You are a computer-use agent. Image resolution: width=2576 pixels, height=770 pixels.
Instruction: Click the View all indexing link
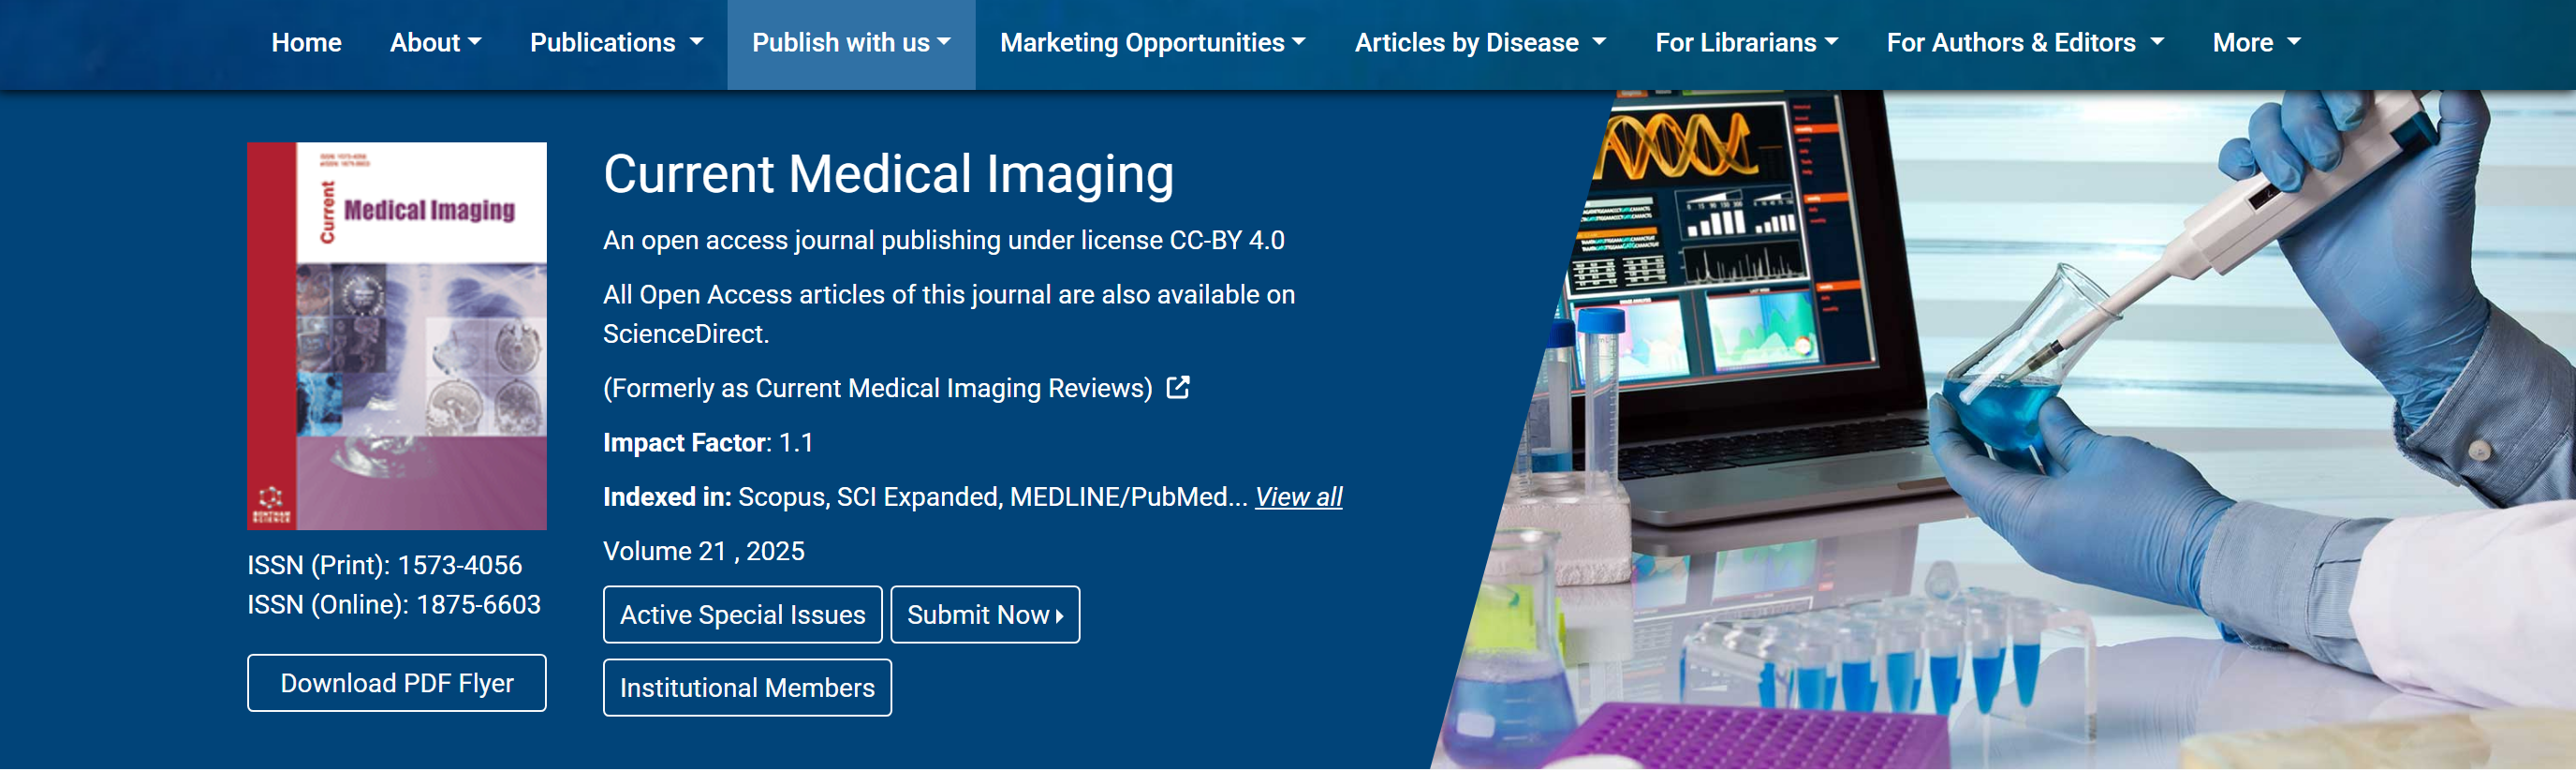point(1298,497)
